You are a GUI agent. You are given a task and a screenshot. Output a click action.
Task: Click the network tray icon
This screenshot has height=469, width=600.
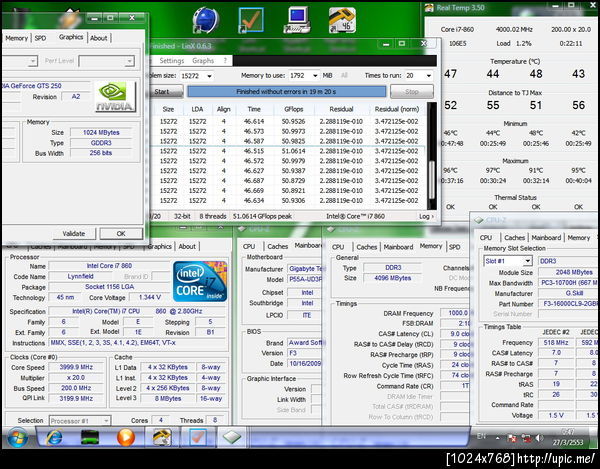(527, 438)
